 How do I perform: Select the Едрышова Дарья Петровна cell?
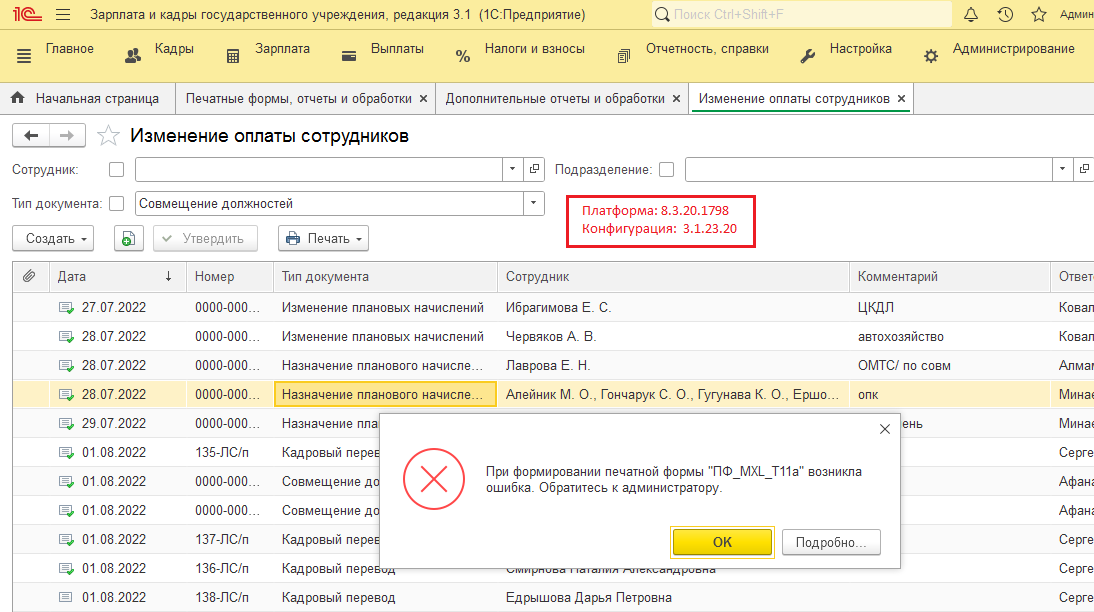pos(673,597)
